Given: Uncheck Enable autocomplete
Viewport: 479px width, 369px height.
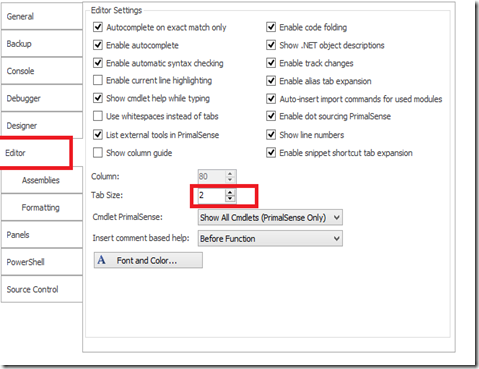Looking at the screenshot, I should 98,45.
